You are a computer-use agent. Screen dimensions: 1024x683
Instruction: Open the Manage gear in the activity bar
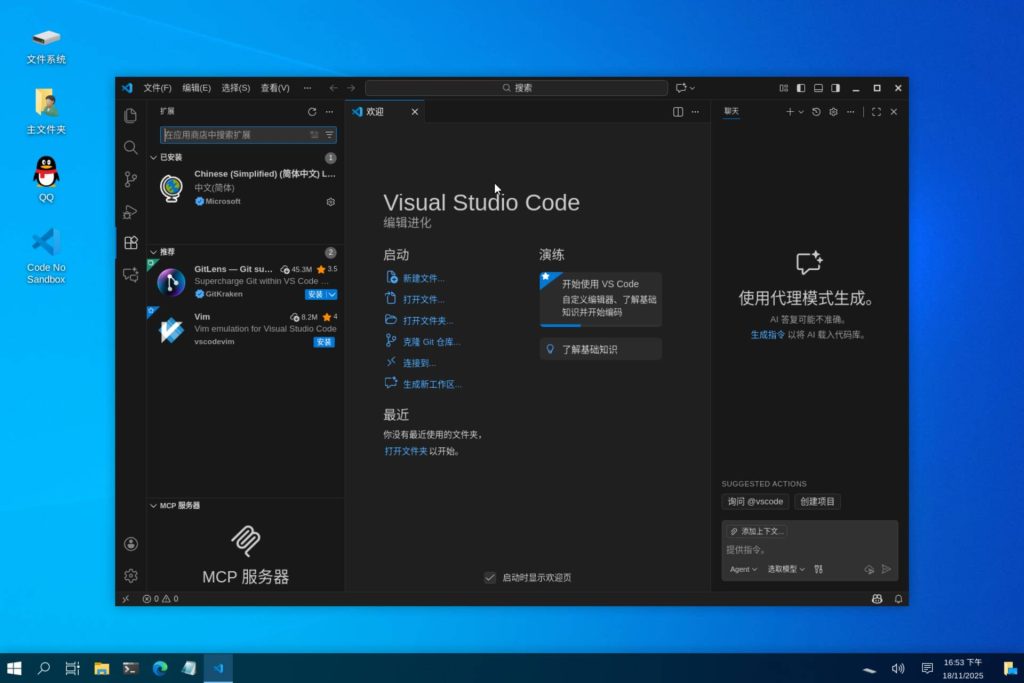pyautogui.click(x=131, y=575)
